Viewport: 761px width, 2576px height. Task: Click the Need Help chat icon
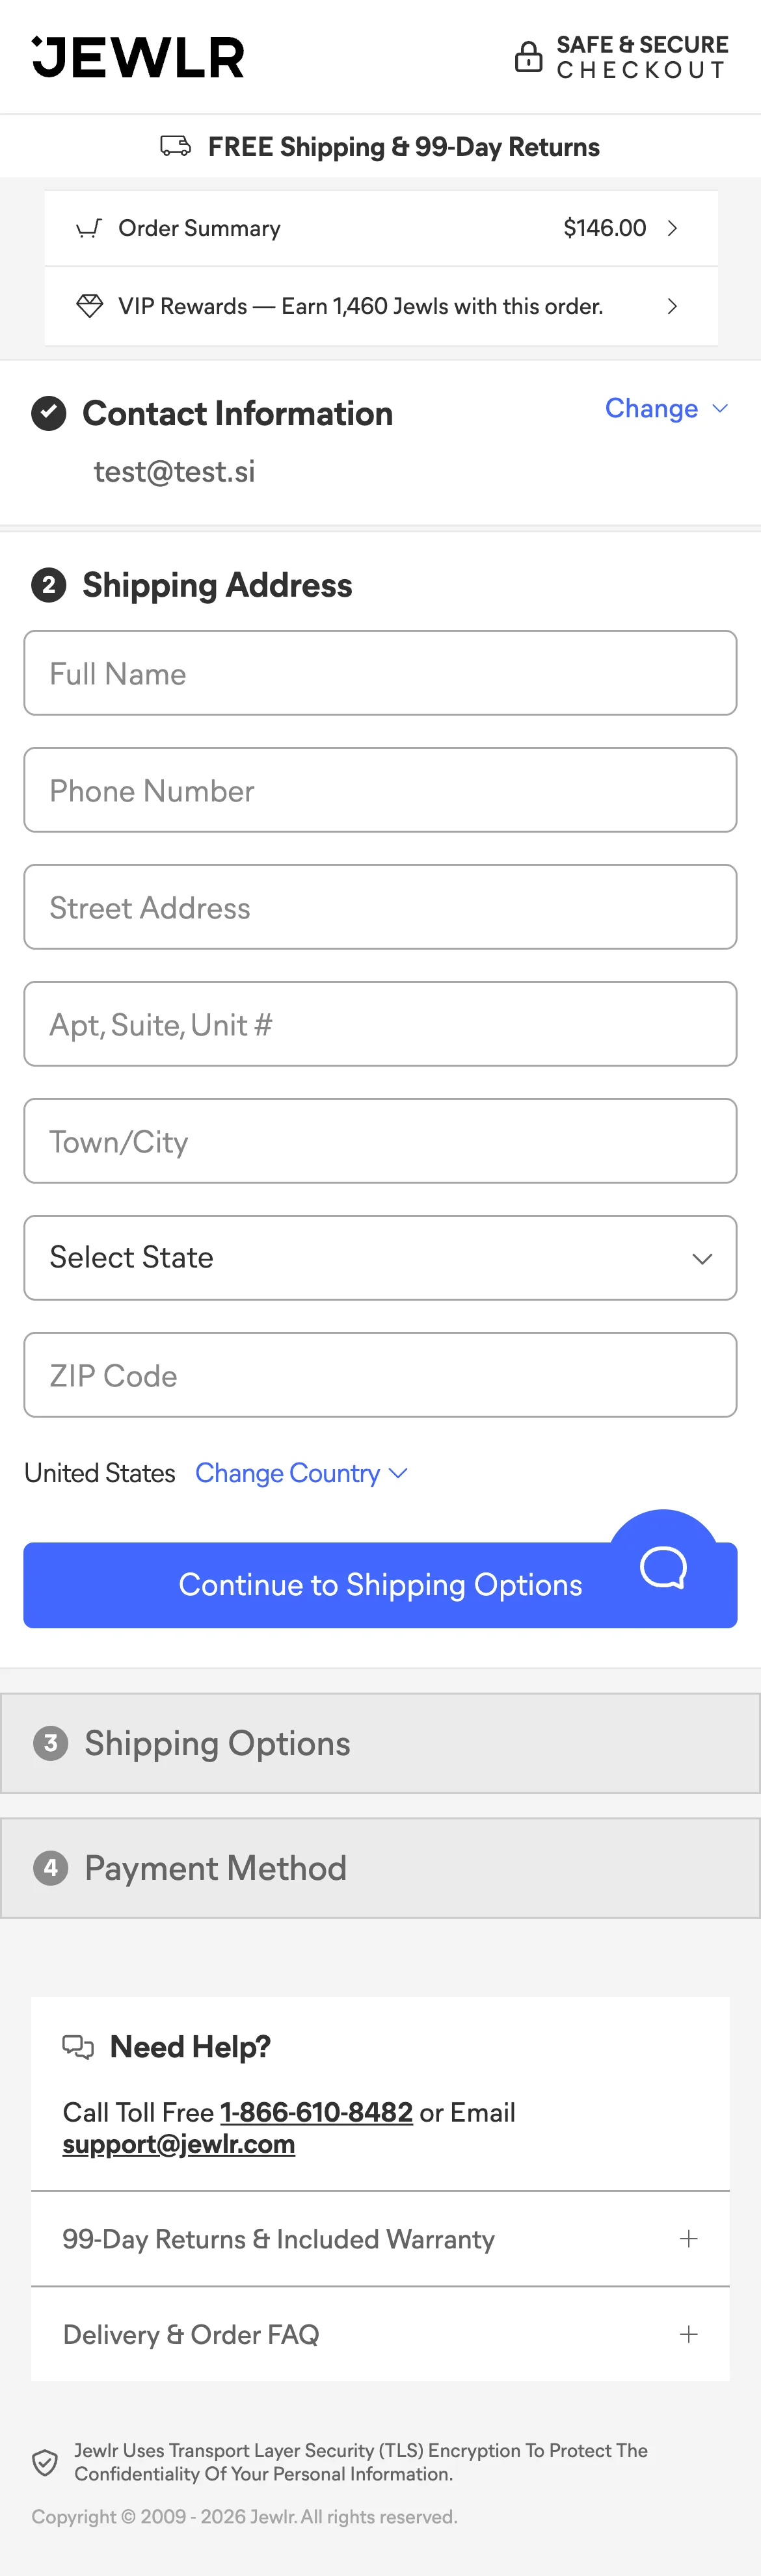click(x=78, y=2046)
